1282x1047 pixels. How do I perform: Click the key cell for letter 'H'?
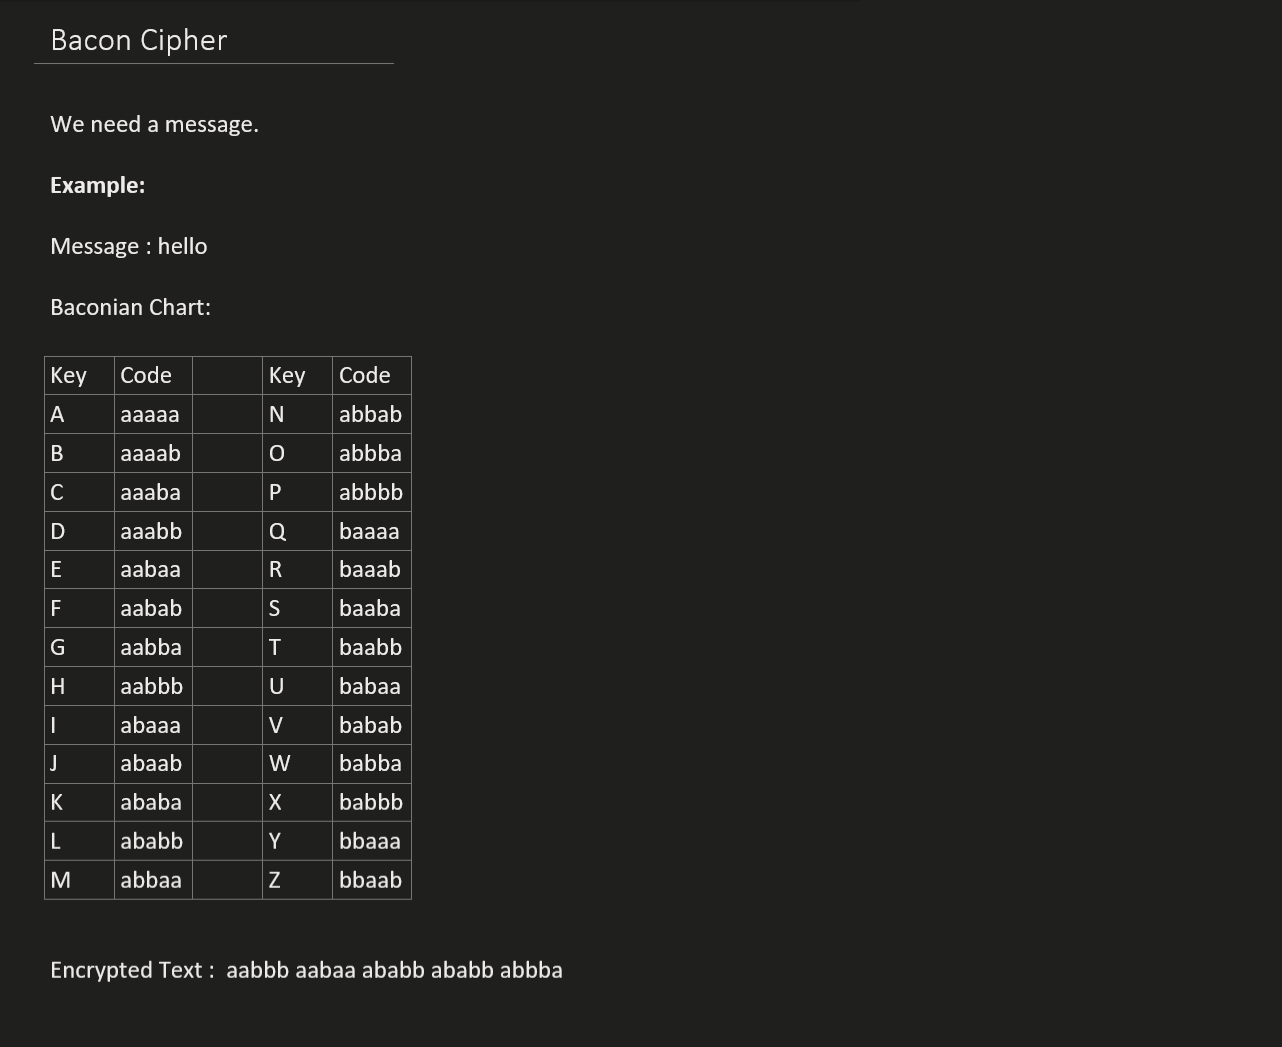(x=79, y=686)
